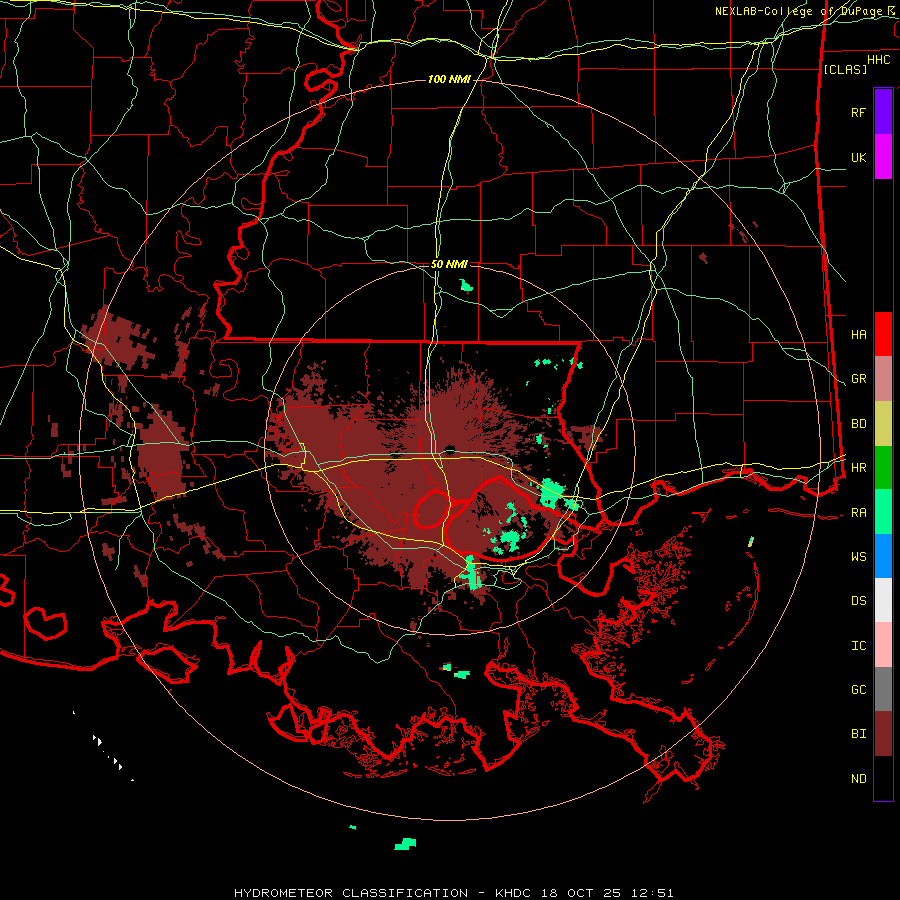Click the BD legend label

[x=858, y=424]
